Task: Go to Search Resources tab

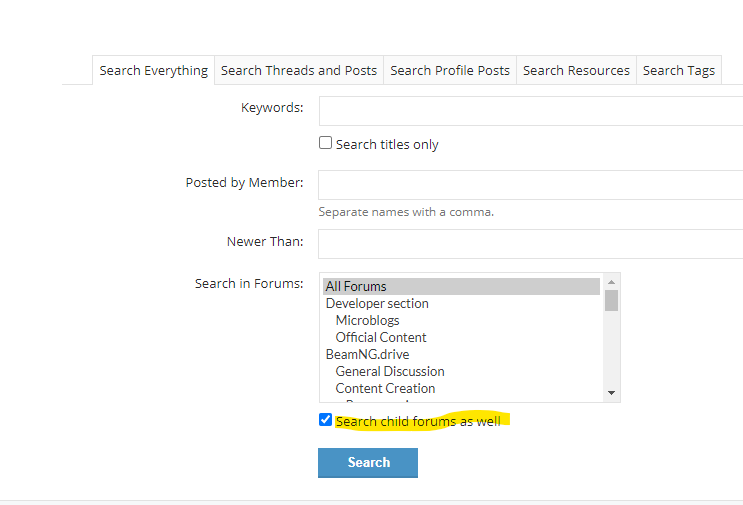Action: point(576,71)
